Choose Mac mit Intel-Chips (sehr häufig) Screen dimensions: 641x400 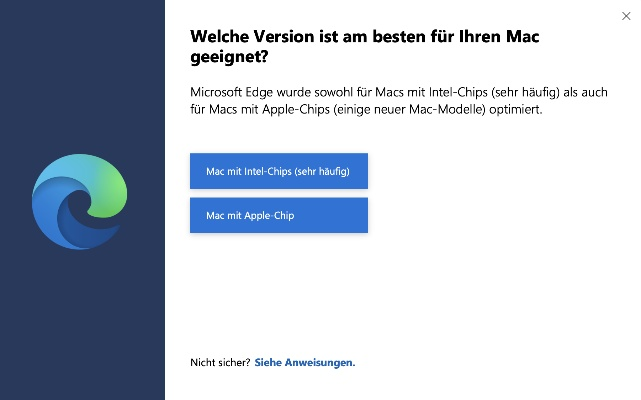pos(279,171)
